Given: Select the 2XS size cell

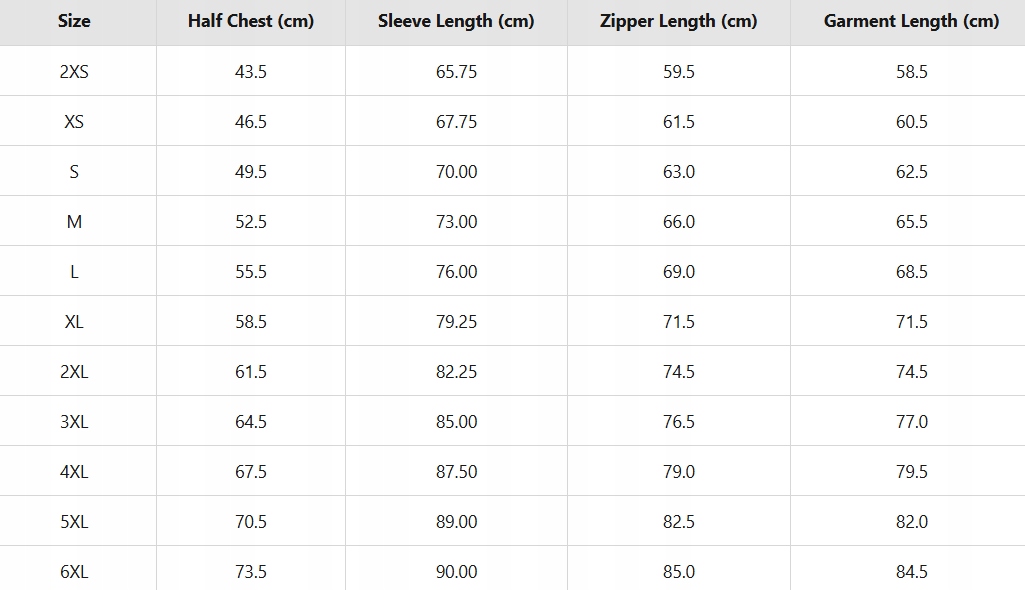Looking at the screenshot, I should coord(74,72).
